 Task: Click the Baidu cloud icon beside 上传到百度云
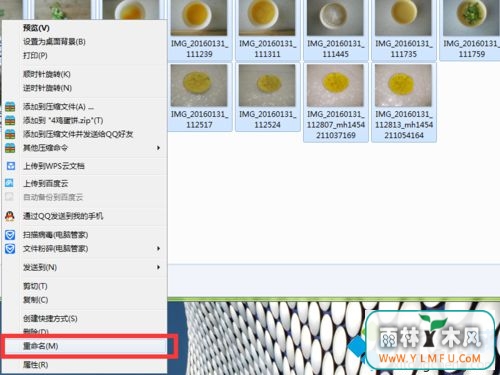[x=9, y=183]
